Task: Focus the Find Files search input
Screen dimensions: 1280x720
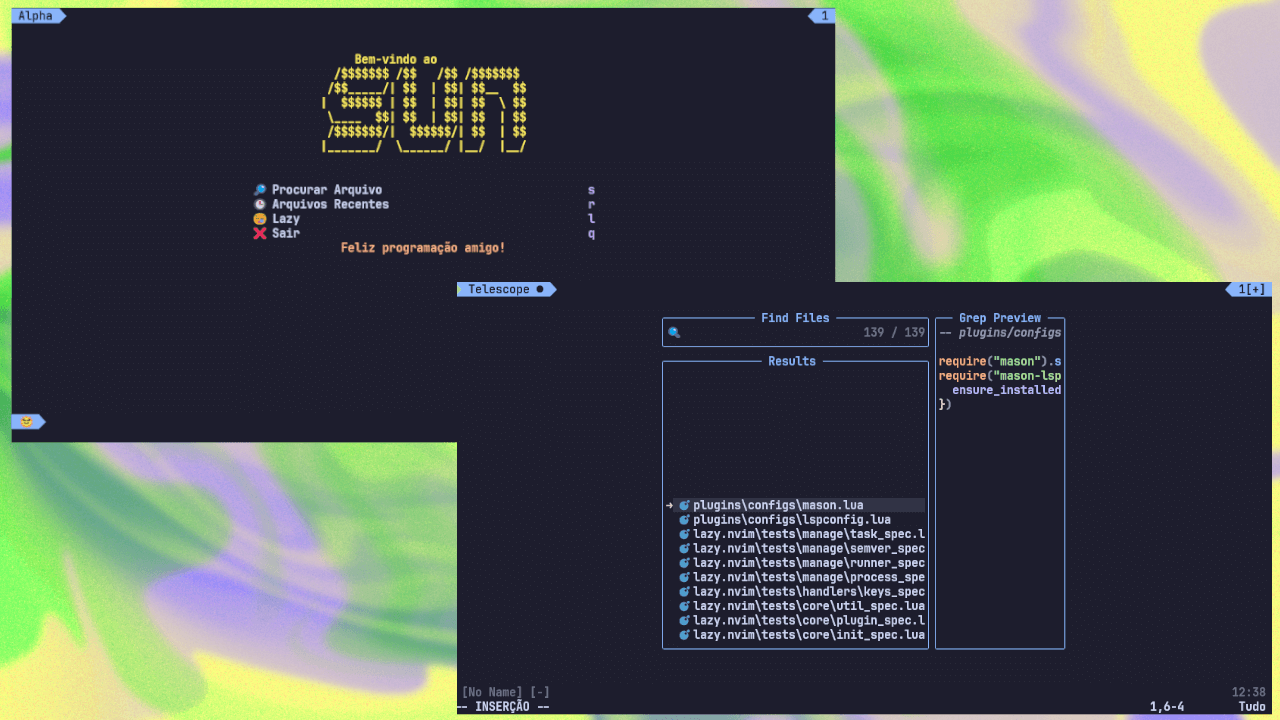Action: click(795, 333)
